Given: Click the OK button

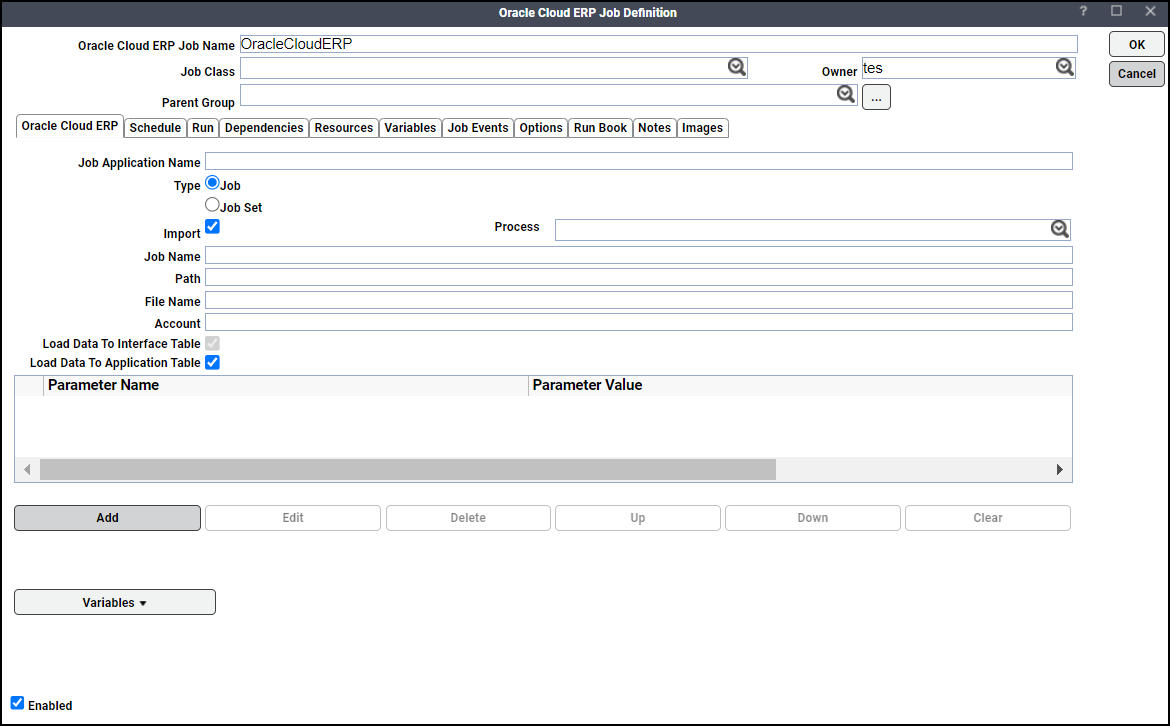Looking at the screenshot, I should 1136,44.
